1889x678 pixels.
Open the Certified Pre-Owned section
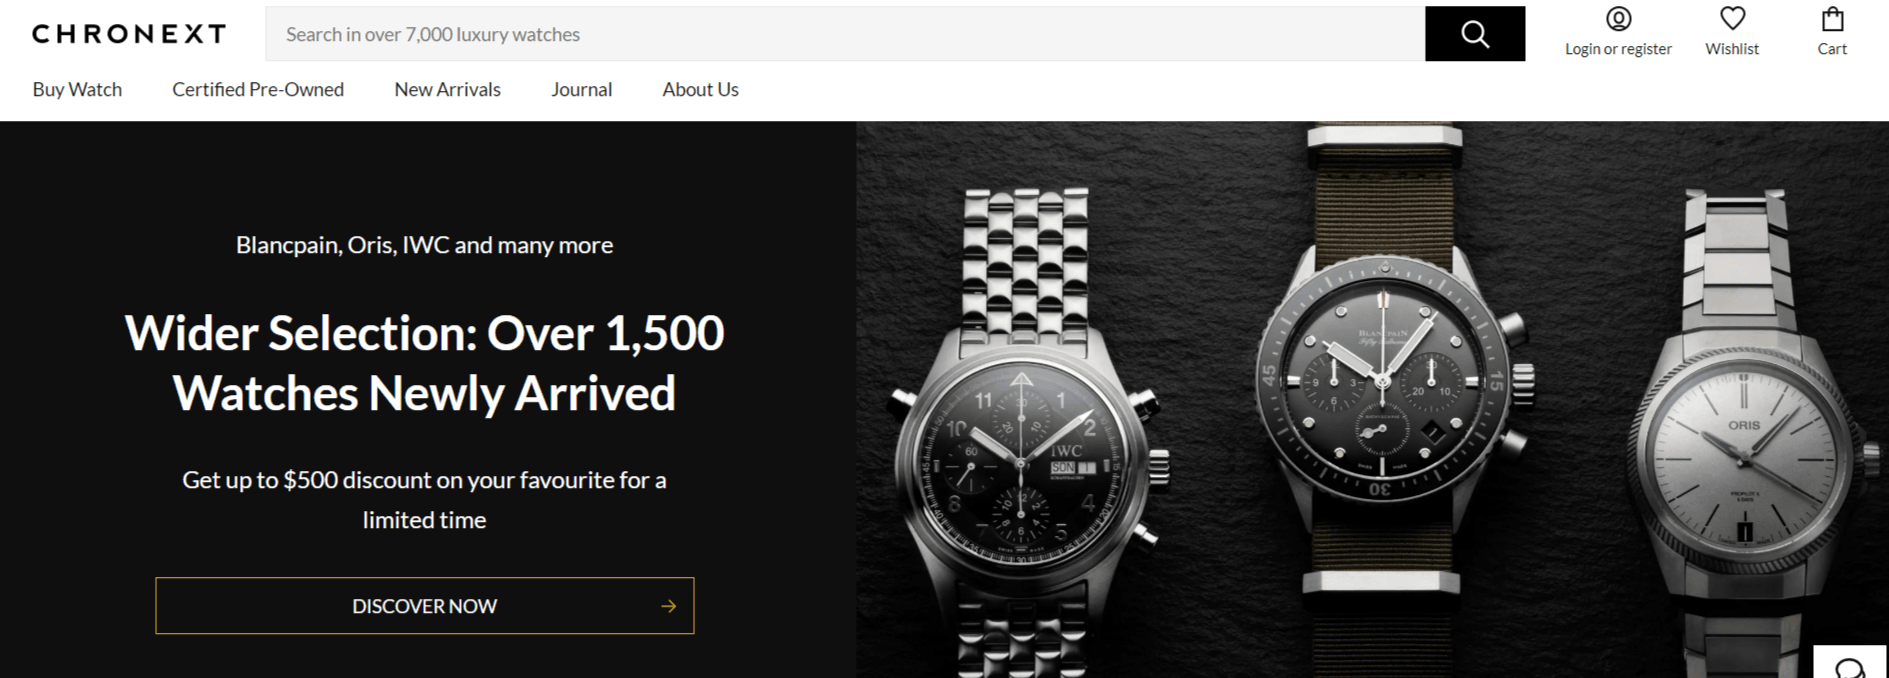258,89
